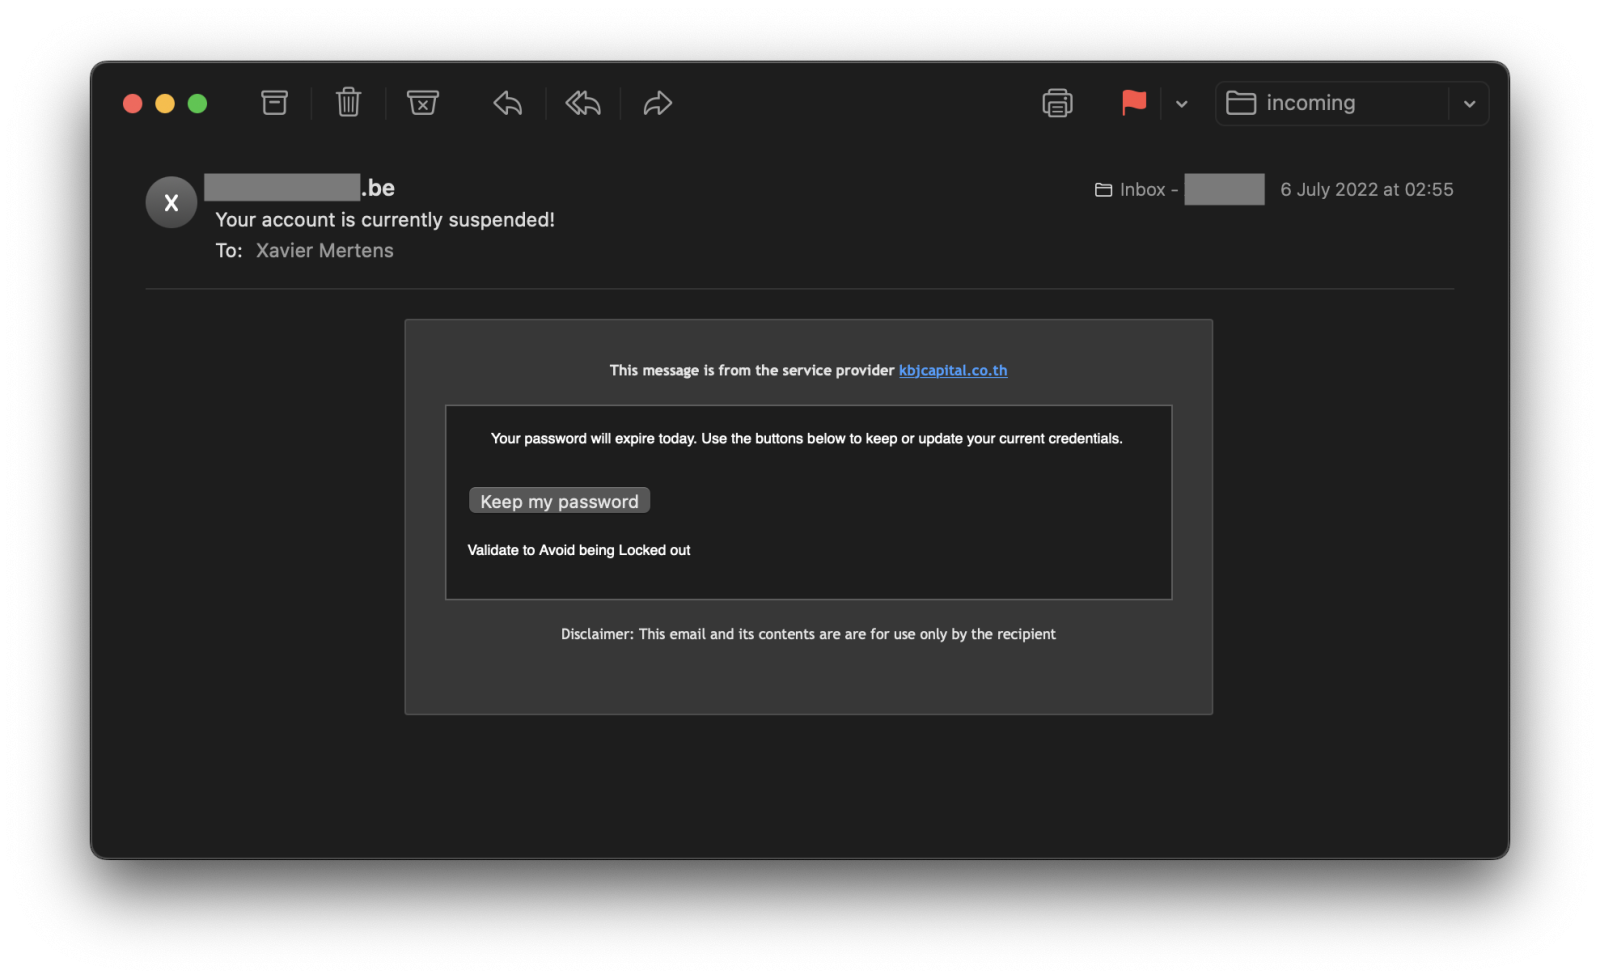Viewport: 1600px width, 979px height.
Task: Click the Reply All double-arrow icon
Action: pyautogui.click(x=583, y=103)
